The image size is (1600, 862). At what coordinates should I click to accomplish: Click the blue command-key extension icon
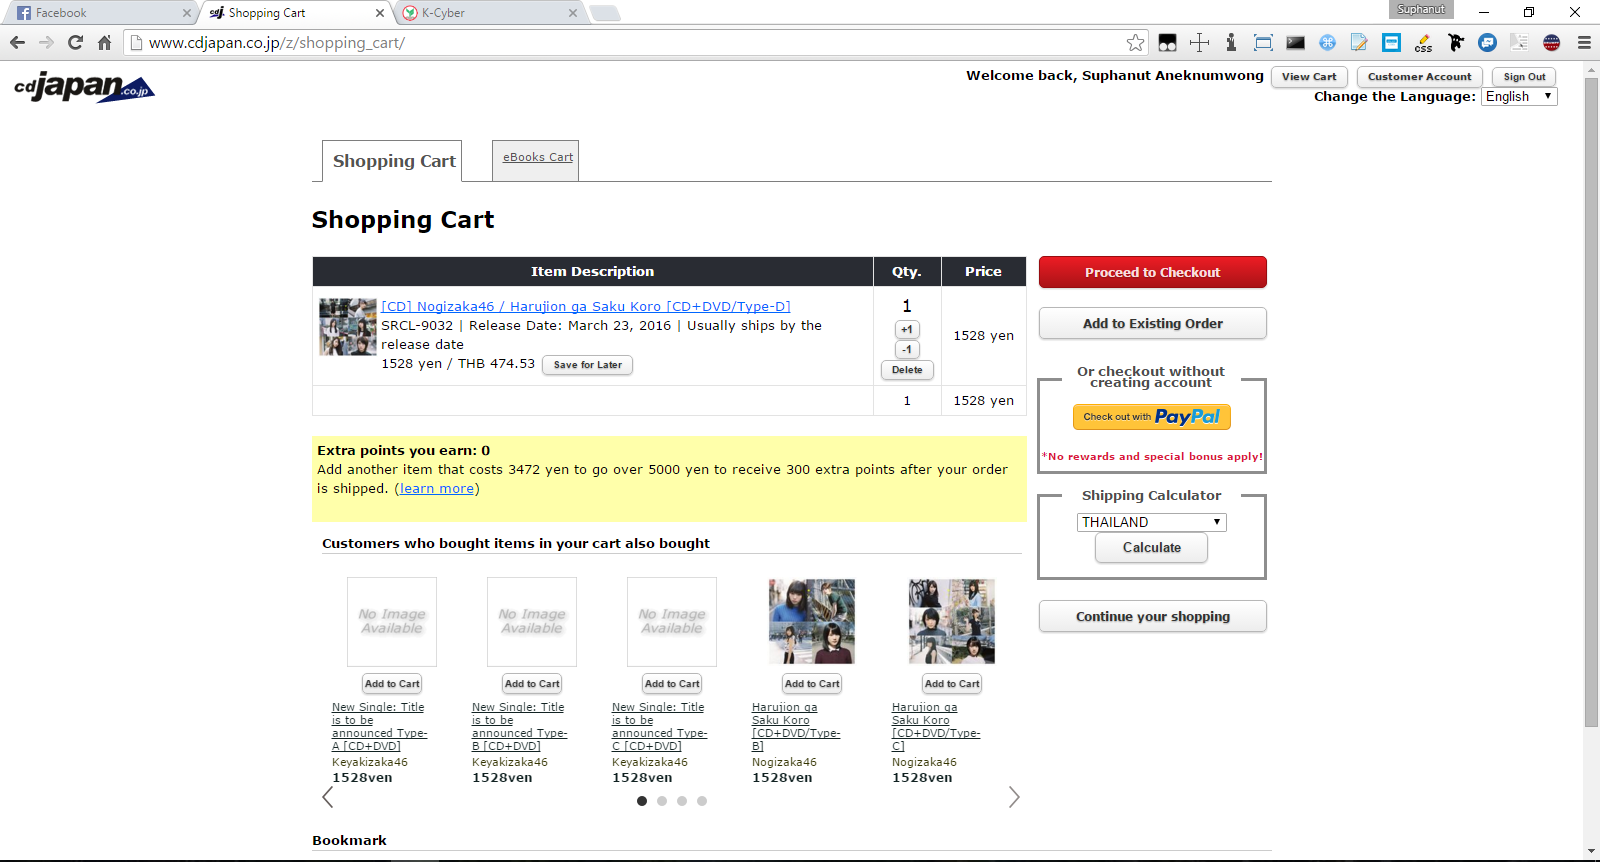pos(1327,42)
